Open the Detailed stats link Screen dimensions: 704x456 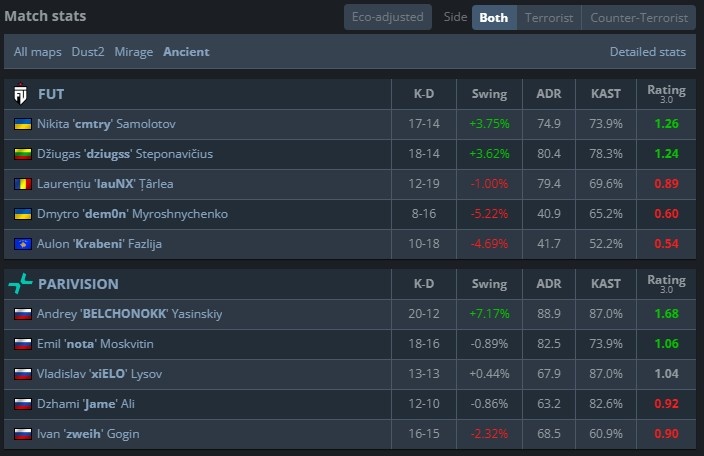[648, 51]
